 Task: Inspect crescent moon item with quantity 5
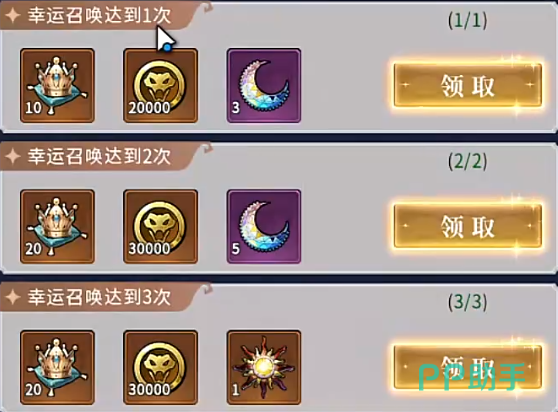[264, 227]
